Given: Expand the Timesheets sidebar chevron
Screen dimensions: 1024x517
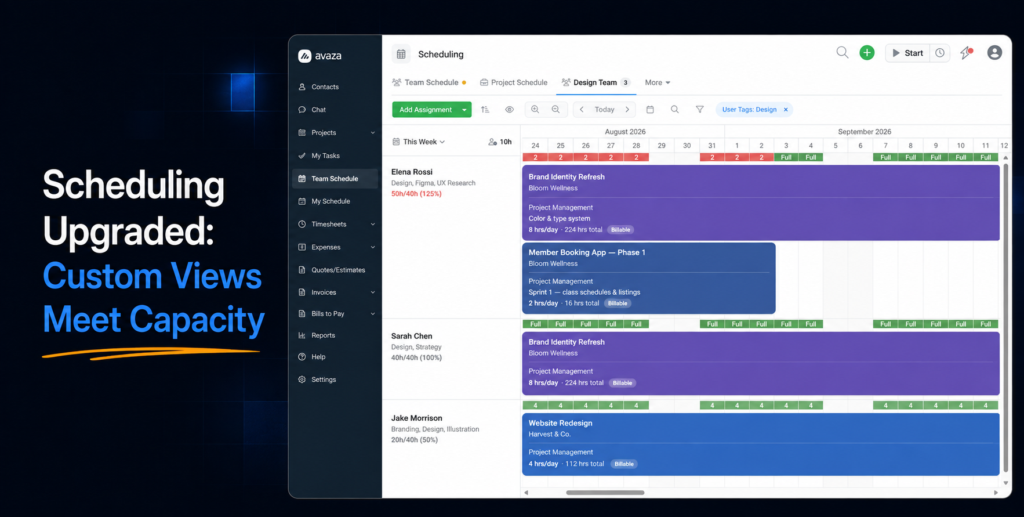Looking at the screenshot, I should 373,224.
